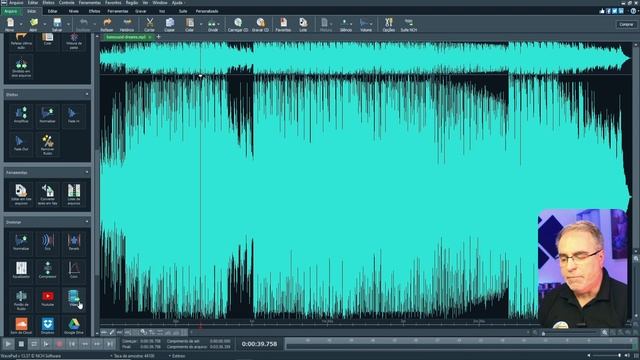This screenshot has width=640, height=360.
Task: Open the Controle menu
Action: (67, 3)
